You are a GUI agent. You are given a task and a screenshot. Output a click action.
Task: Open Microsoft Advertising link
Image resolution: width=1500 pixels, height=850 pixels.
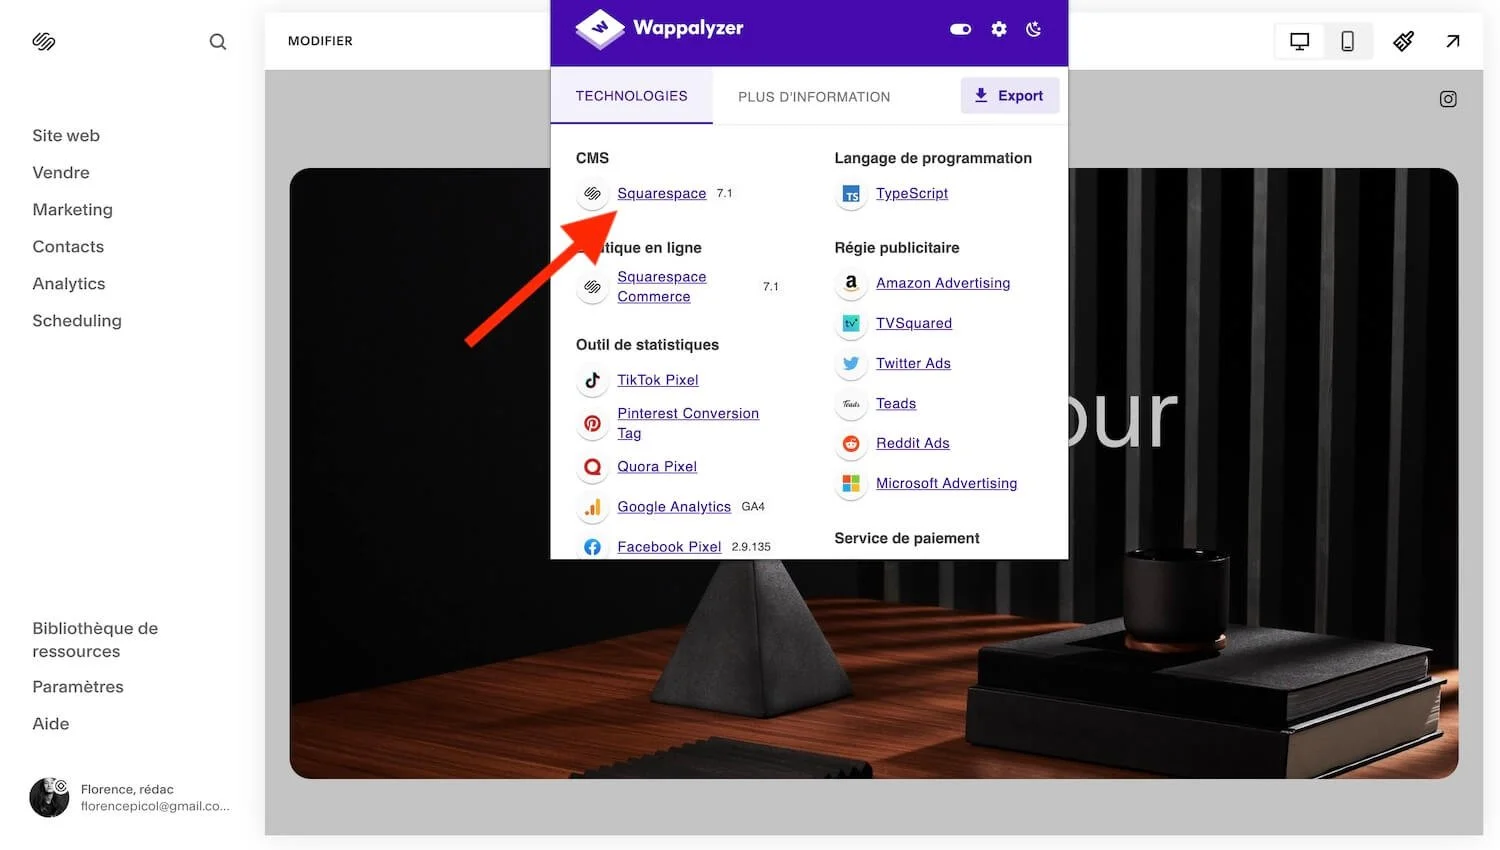[946, 483]
